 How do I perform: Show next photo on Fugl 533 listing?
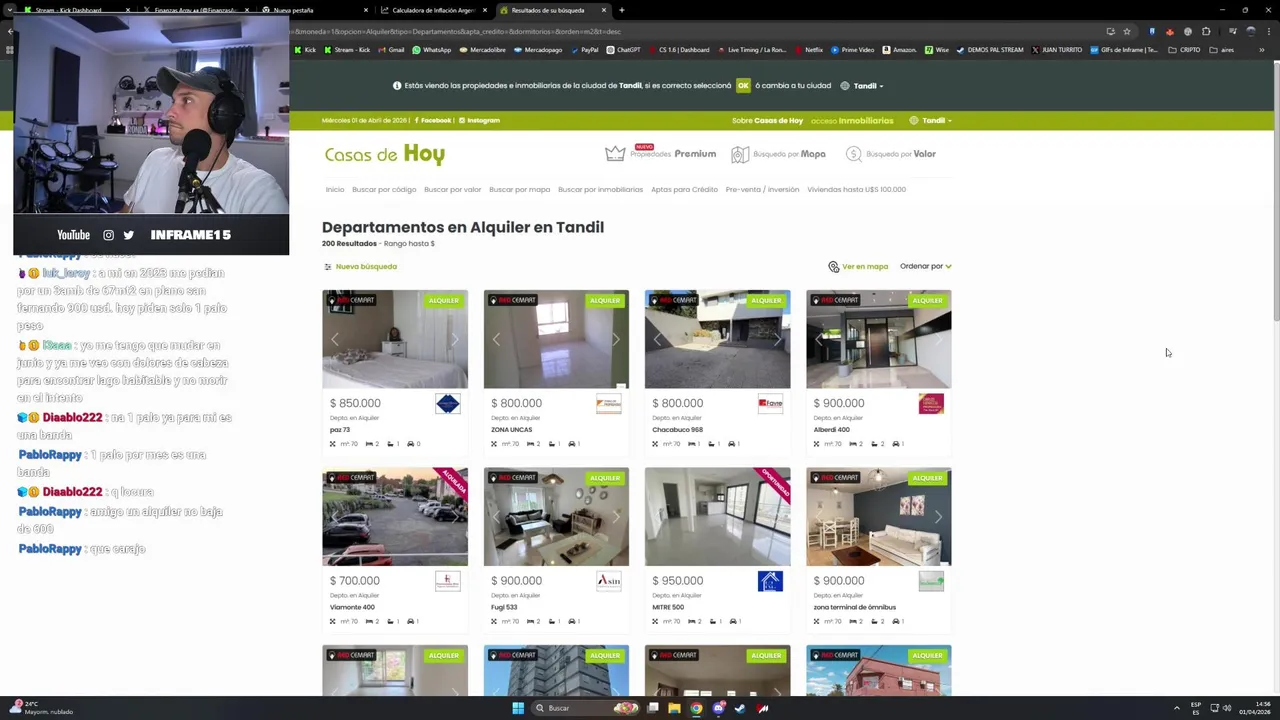616,517
